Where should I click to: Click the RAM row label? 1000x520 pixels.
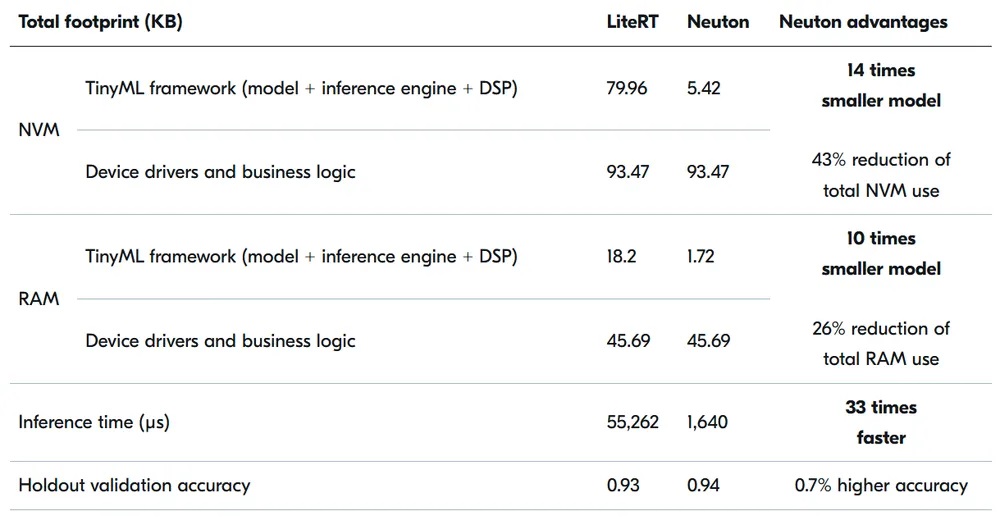39,299
